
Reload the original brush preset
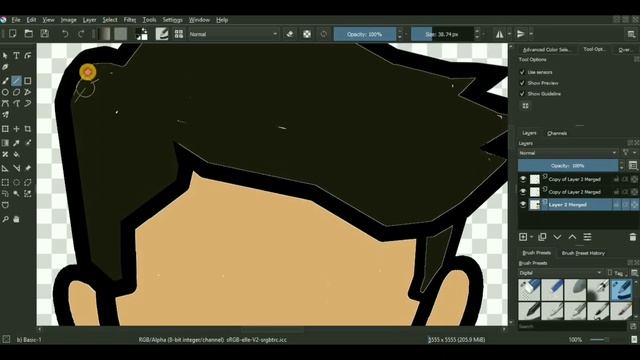[x=324, y=34]
